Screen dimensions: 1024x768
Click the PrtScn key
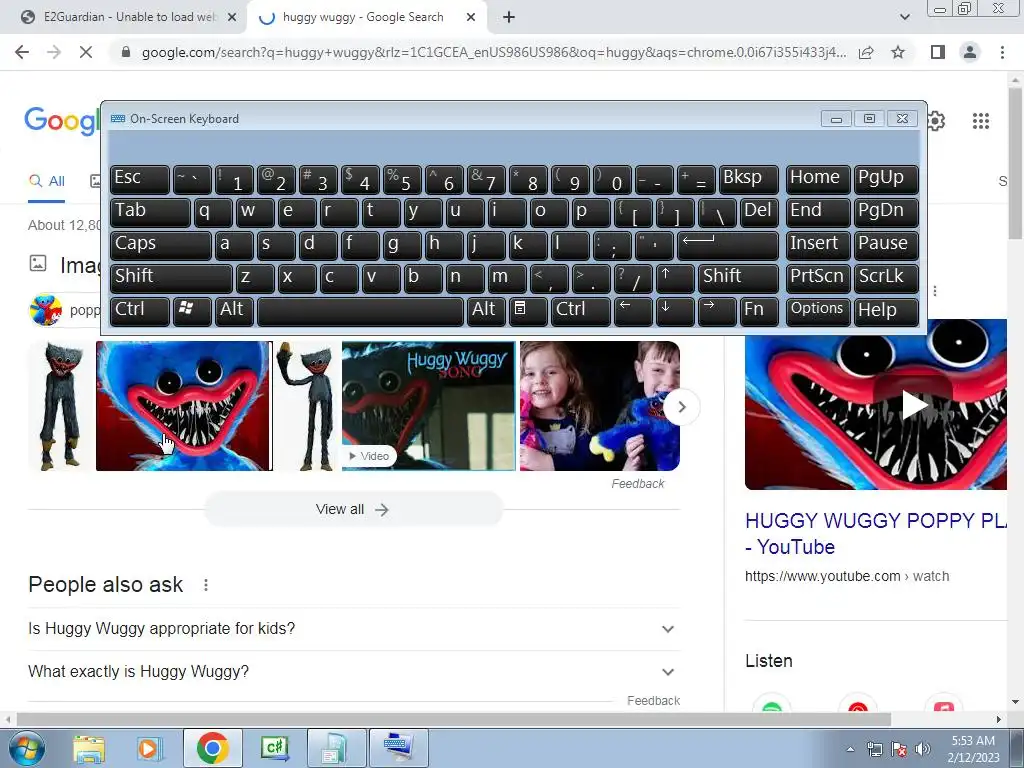pyautogui.click(x=818, y=278)
